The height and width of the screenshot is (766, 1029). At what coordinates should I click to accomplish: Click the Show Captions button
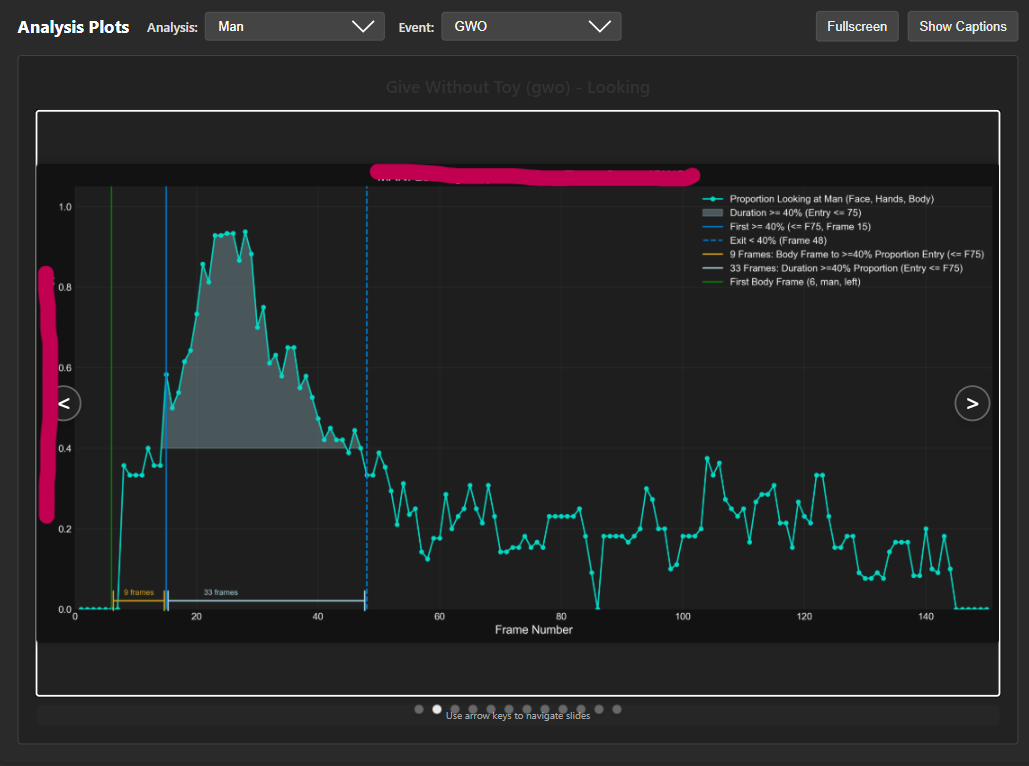pyautogui.click(x=962, y=27)
